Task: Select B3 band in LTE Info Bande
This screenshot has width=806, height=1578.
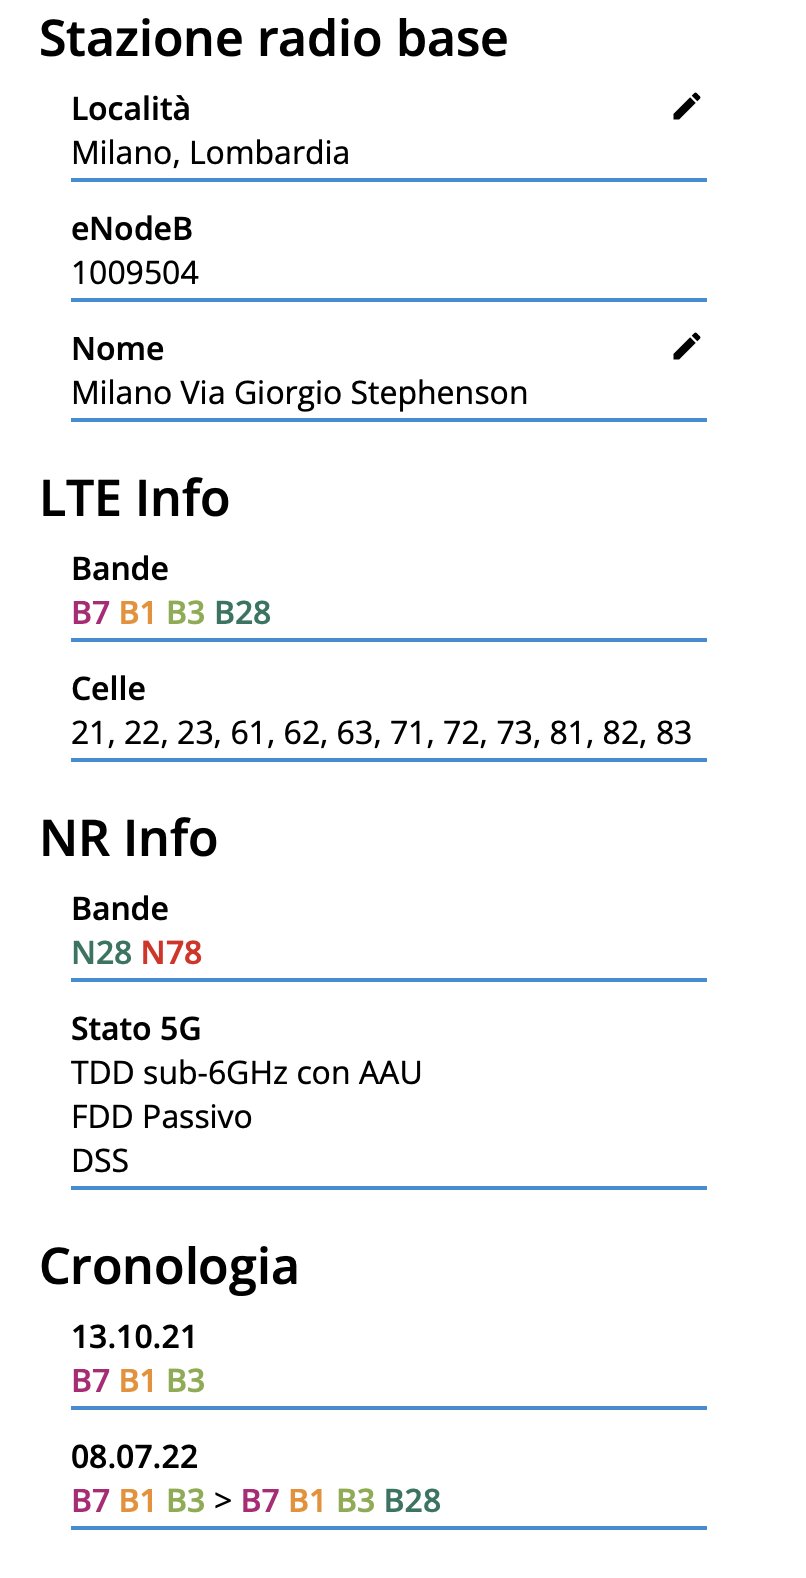Action: pyautogui.click(x=185, y=612)
